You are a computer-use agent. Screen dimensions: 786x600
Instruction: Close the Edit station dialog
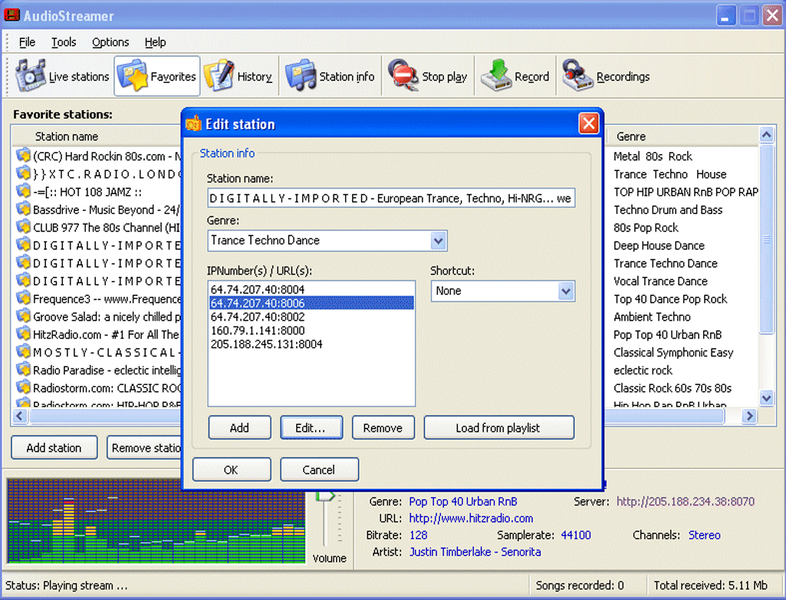[x=588, y=123]
